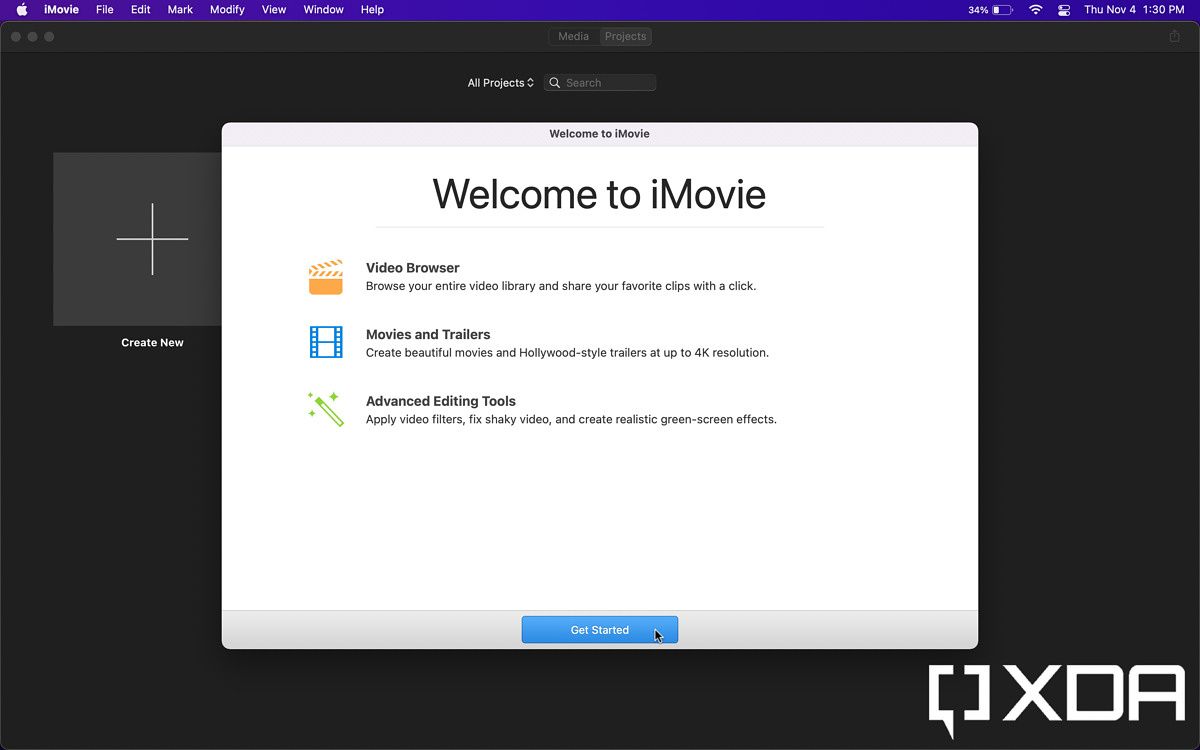This screenshot has height=750, width=1200.
Task: Click the date and time in the menu bar
Action: coord(1135,9)
